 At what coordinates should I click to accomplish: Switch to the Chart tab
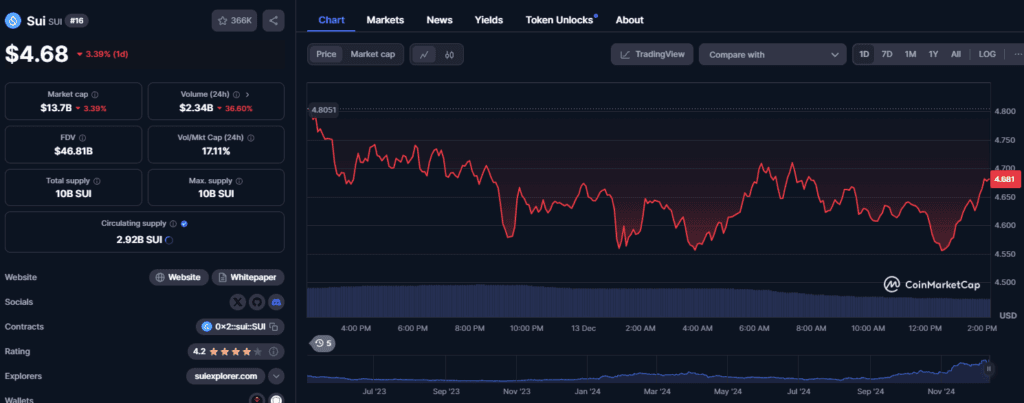pos(331,20)
